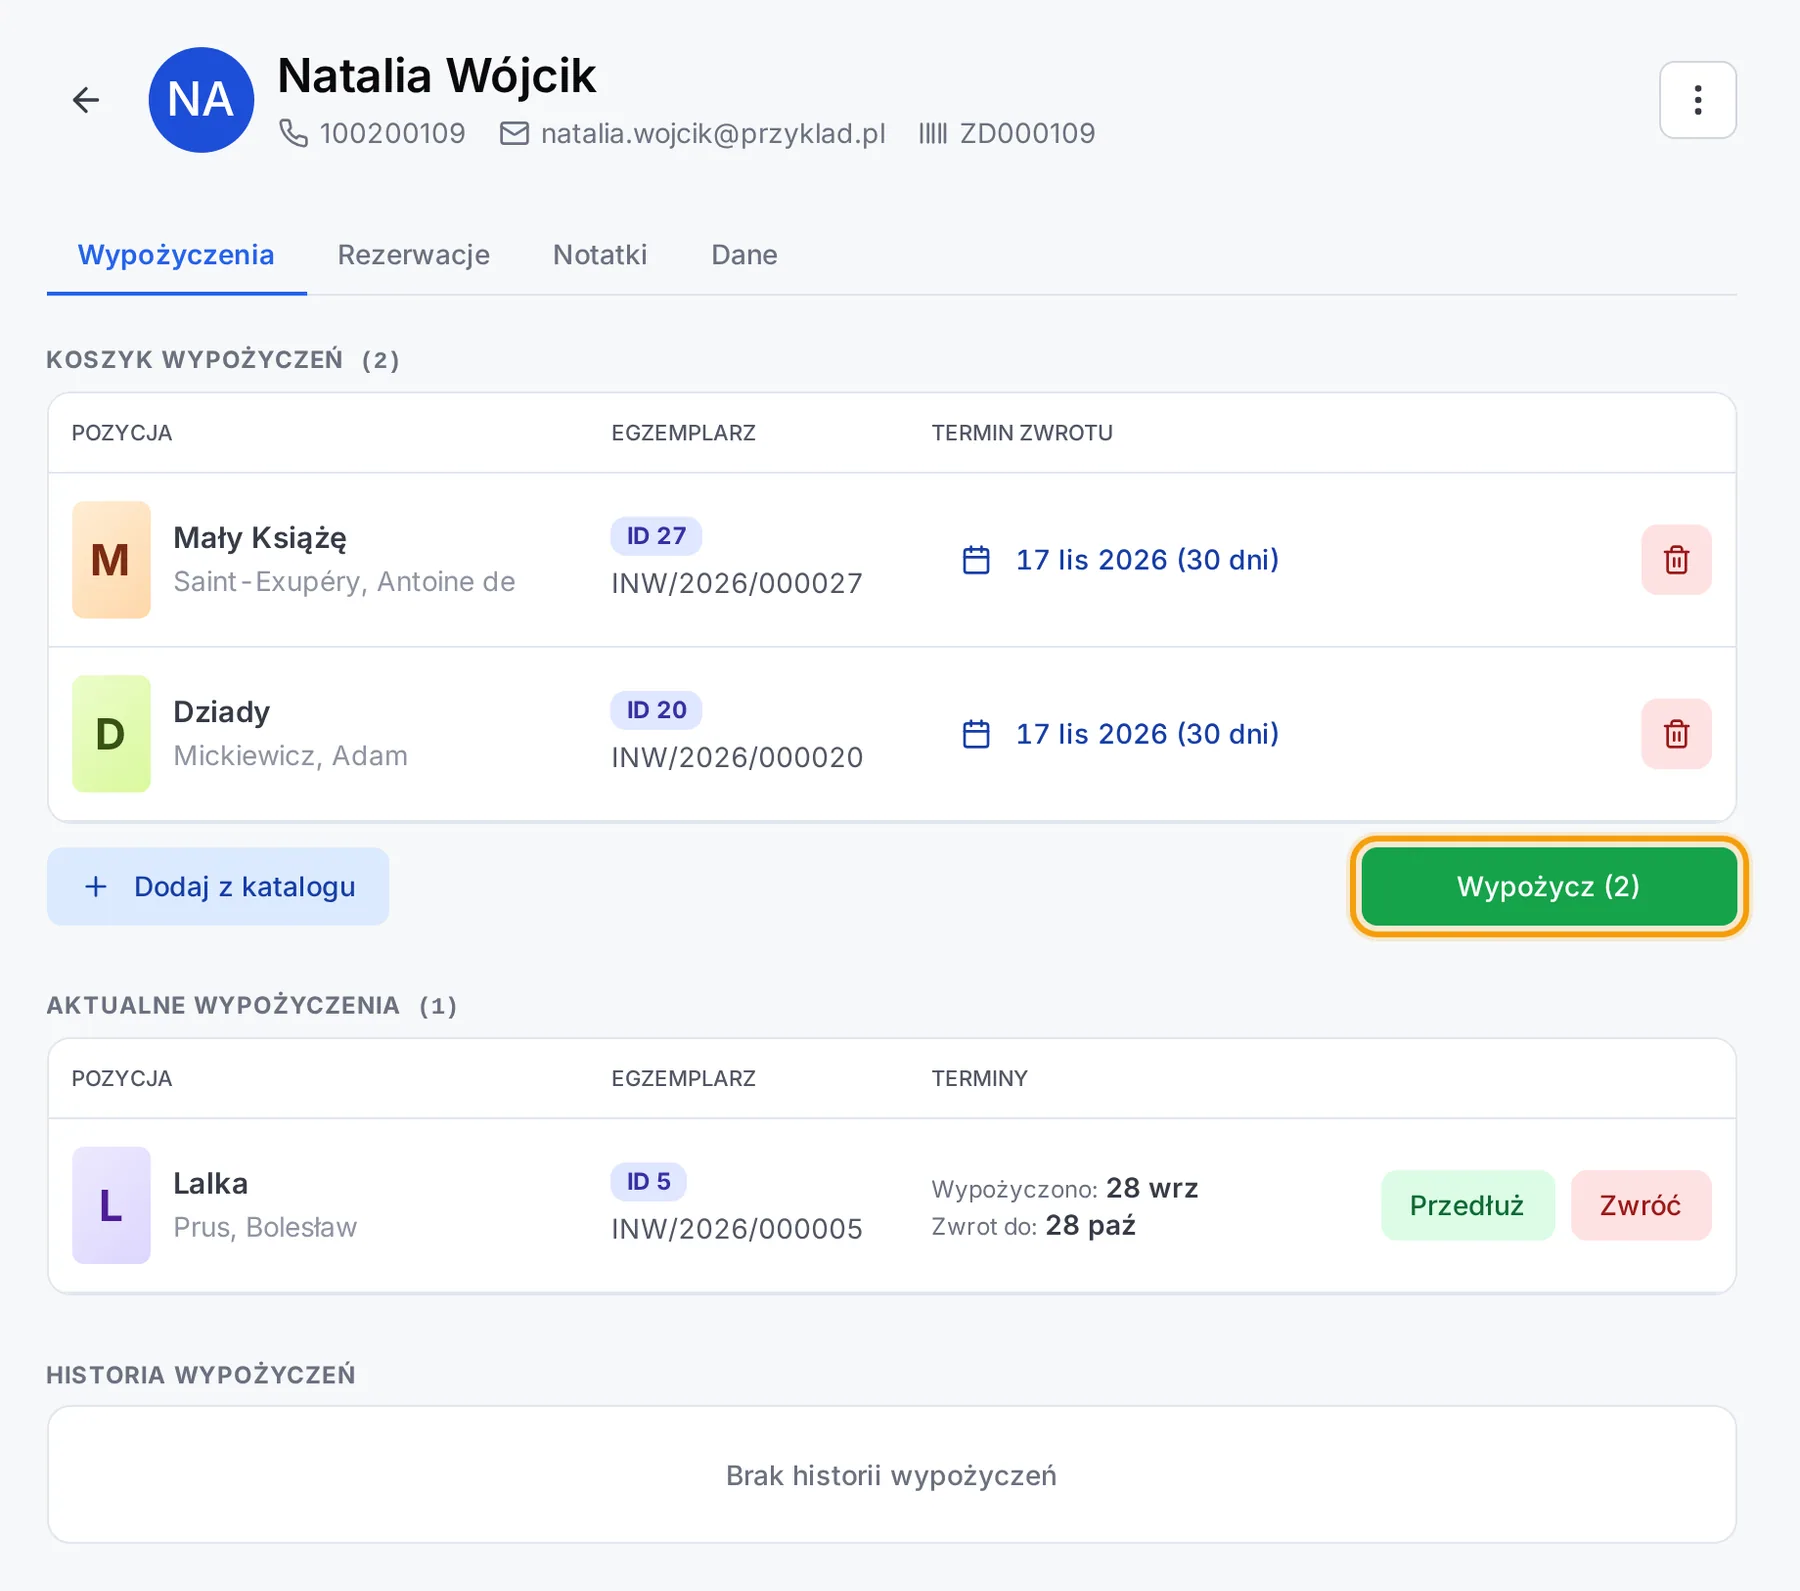
Task: Click the M cover thumbnail of Mały Książę
Action: [111, 560]
